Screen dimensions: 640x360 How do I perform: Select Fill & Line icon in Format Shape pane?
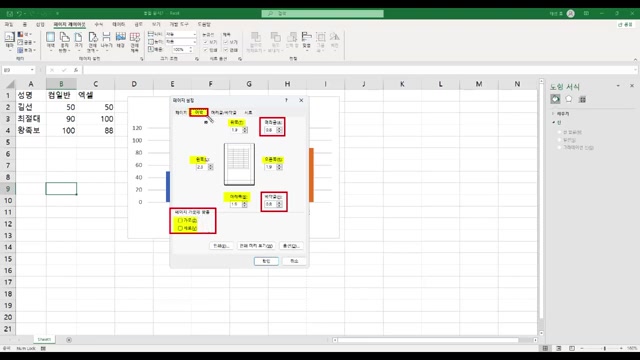tap(555, 99)
